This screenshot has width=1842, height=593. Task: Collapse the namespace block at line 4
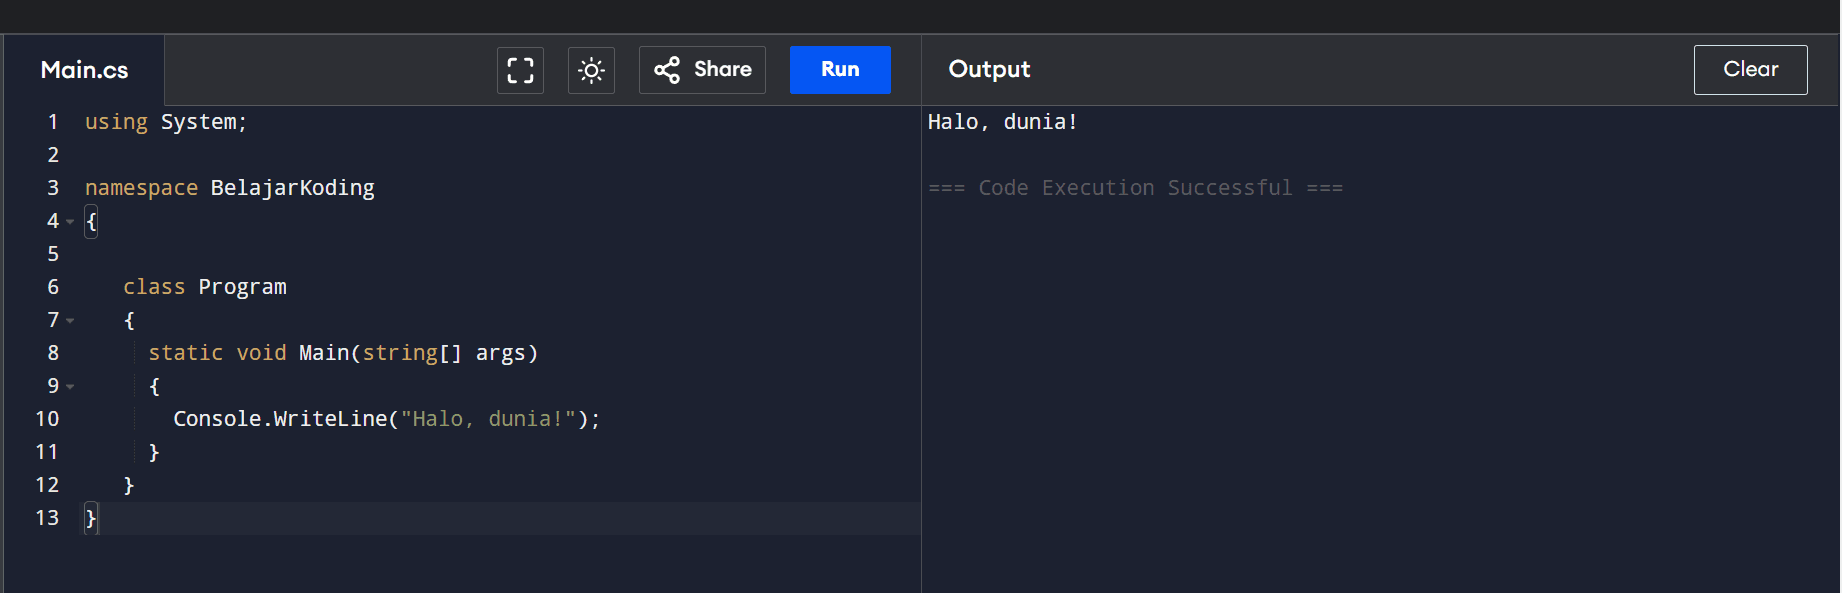[x=70, y=222]
